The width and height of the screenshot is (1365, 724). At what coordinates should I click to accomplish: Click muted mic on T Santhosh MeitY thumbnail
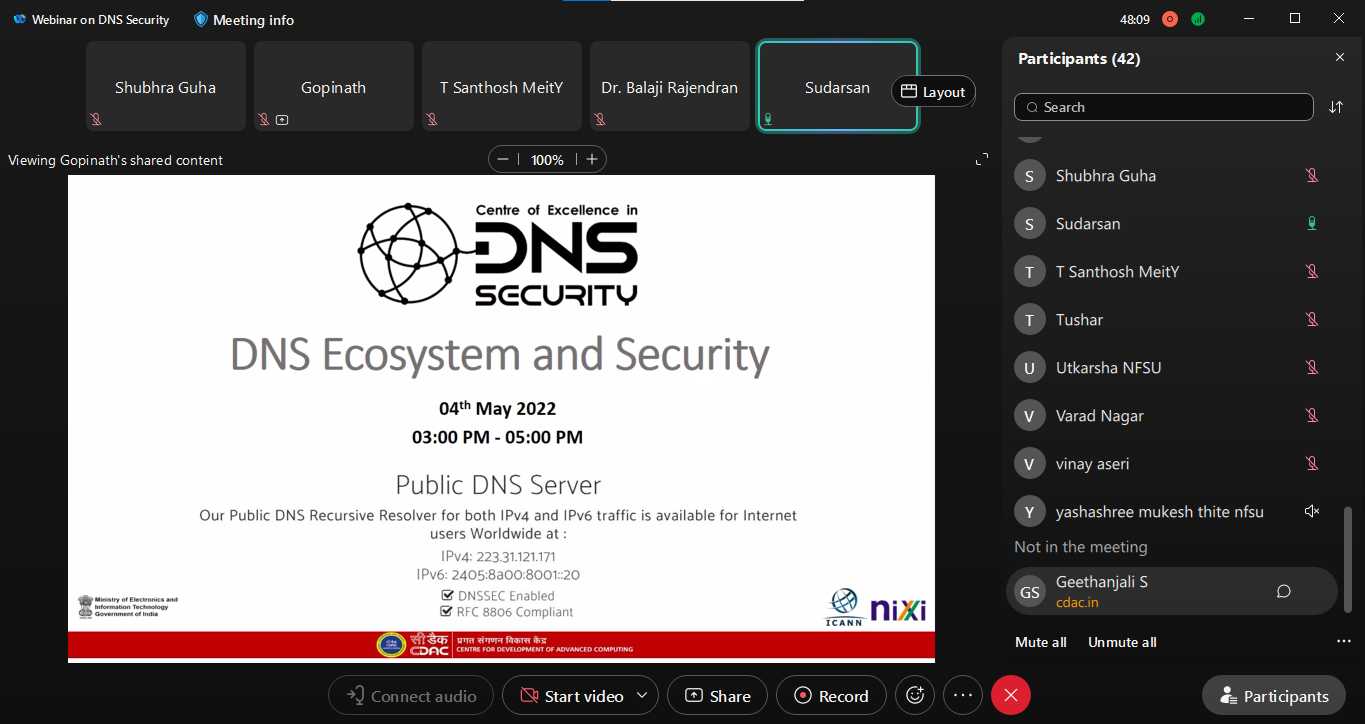[433, 119]
